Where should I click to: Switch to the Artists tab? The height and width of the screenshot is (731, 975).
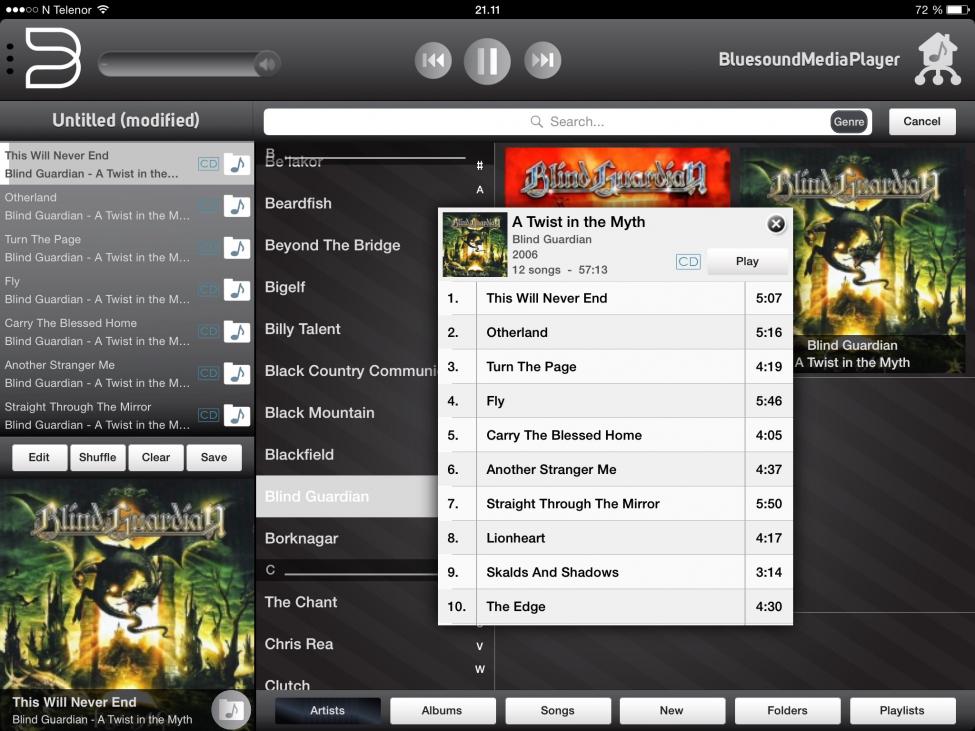pos(327,710)
